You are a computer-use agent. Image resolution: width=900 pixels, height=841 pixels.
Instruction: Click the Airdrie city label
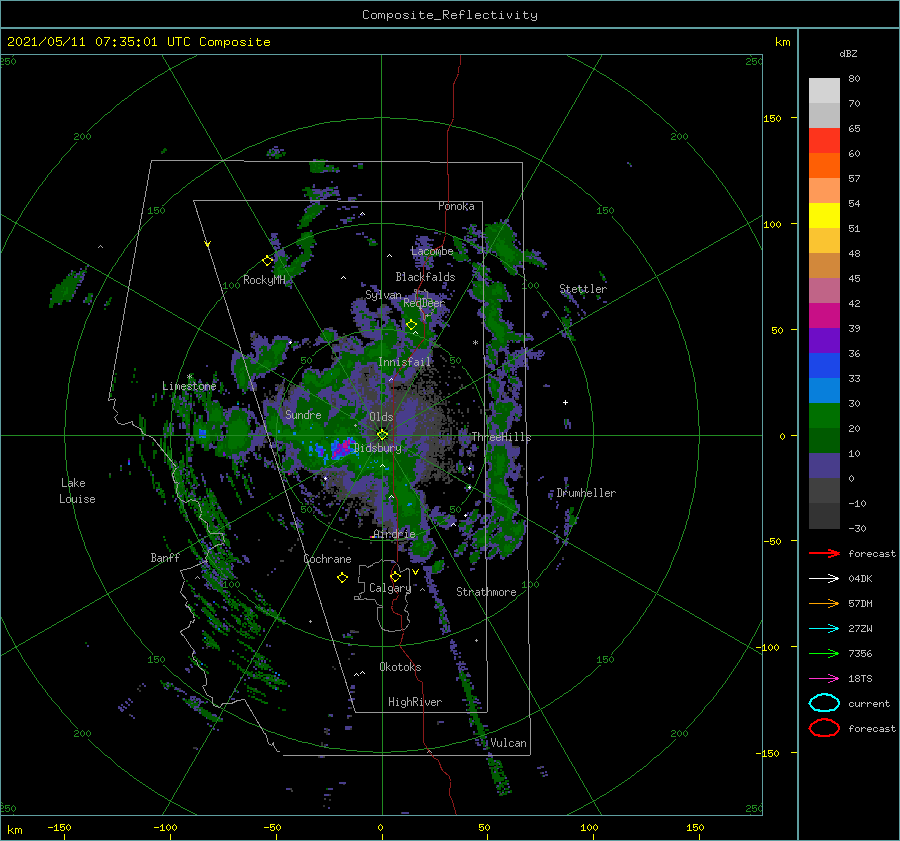(x=394, y=534)
